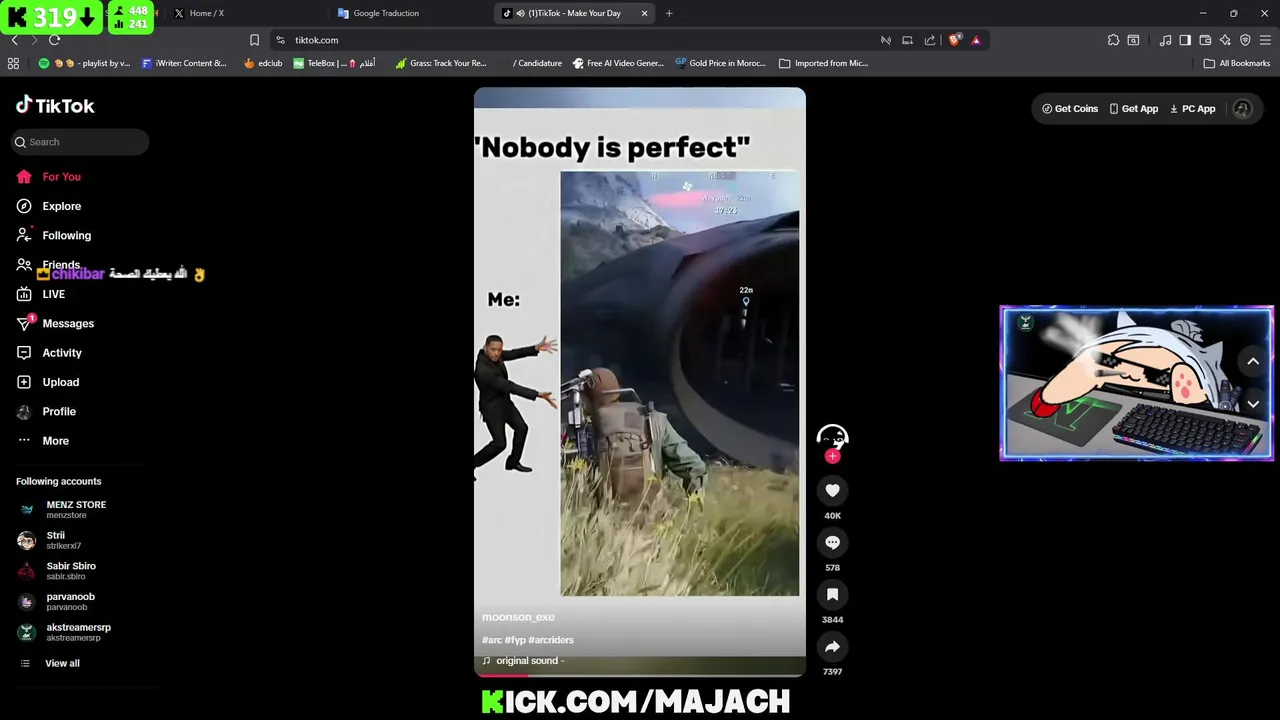Open the Gold Price in Morocco bookmark
This screenshot has height=720, width=1280.
(720, 63)
